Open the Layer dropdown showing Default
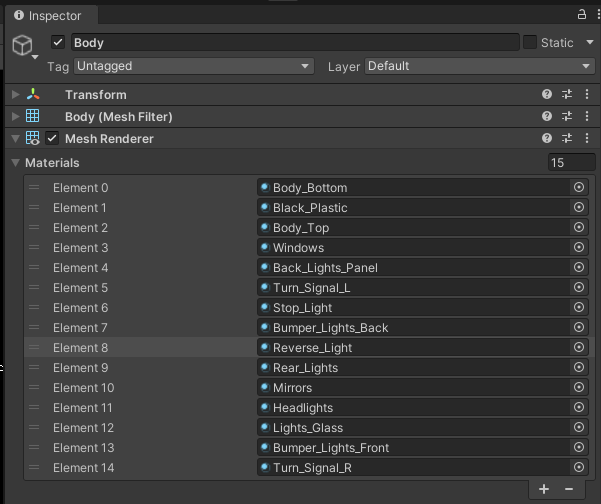This screenshot has width=601, height=504. pyautogui.click(x=479, y=66)
